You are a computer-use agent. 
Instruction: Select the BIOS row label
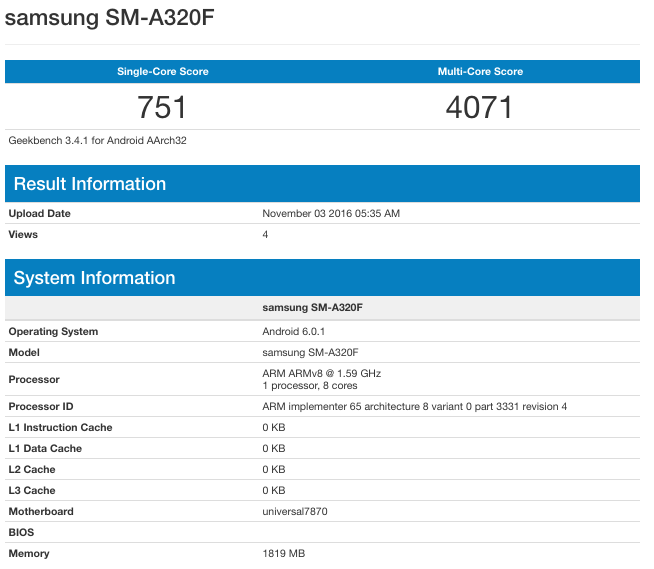(x=21, y=533)
